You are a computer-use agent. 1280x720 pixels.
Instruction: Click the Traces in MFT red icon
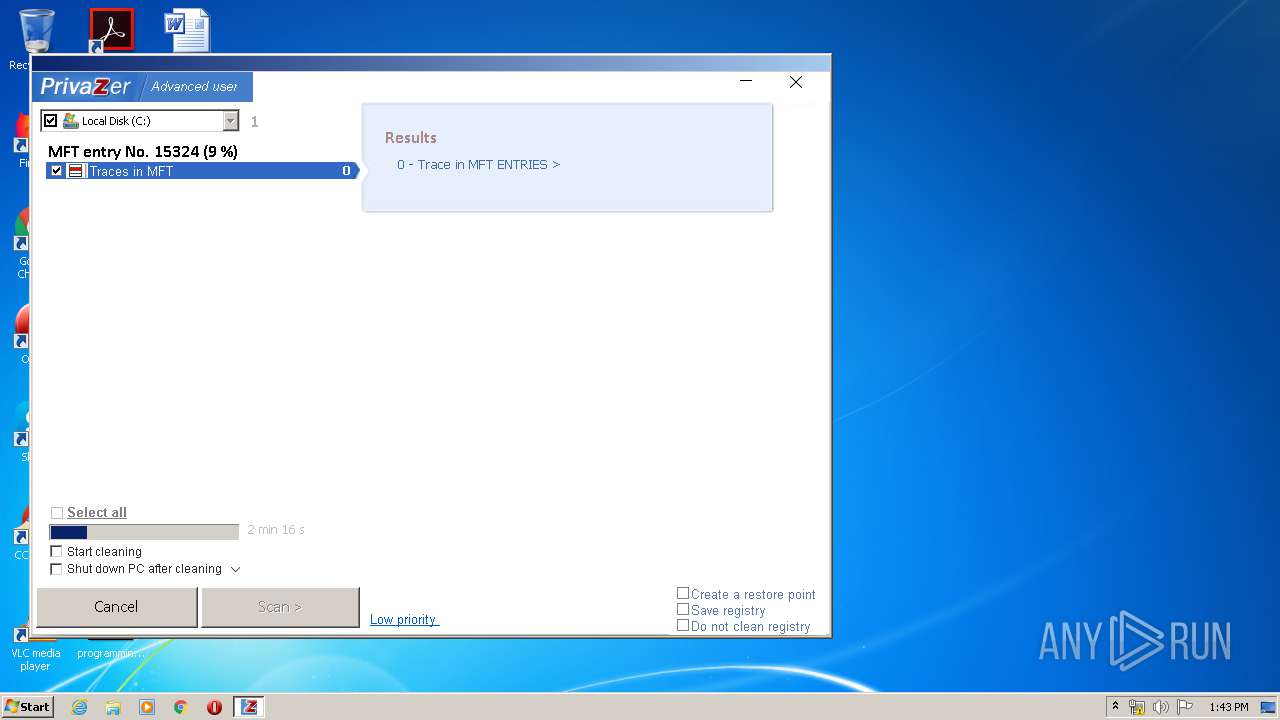(75, 171)
